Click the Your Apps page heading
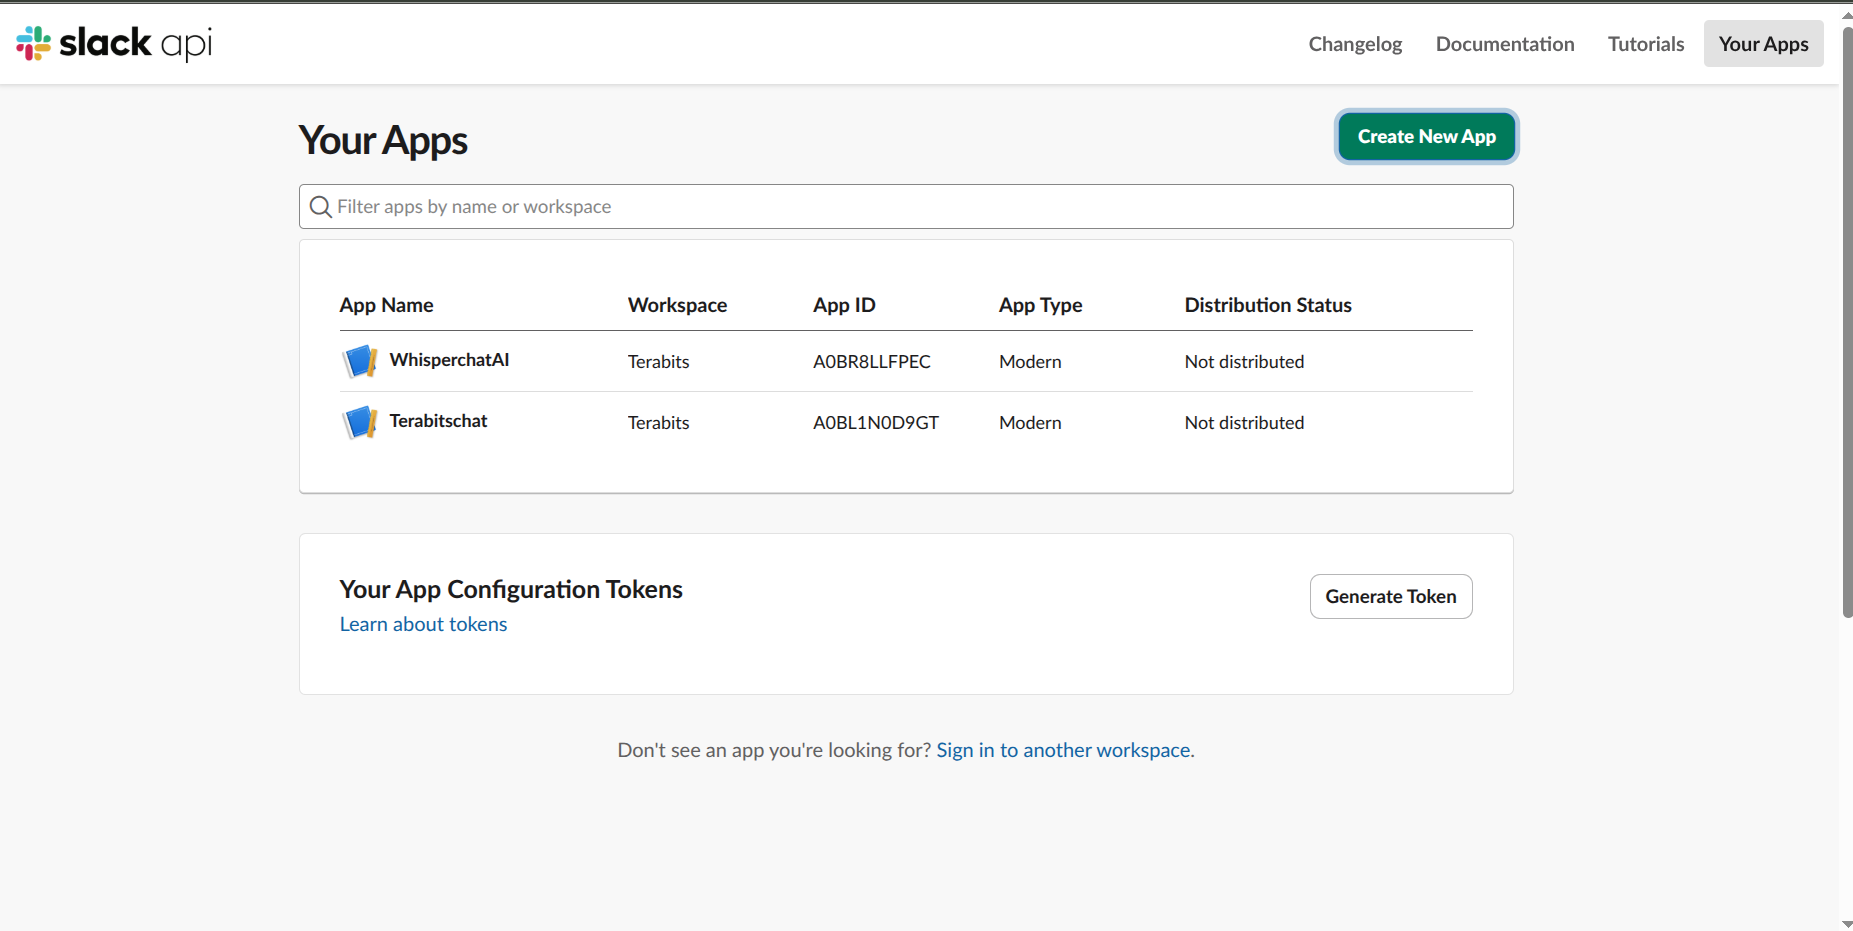 (383, 141)
